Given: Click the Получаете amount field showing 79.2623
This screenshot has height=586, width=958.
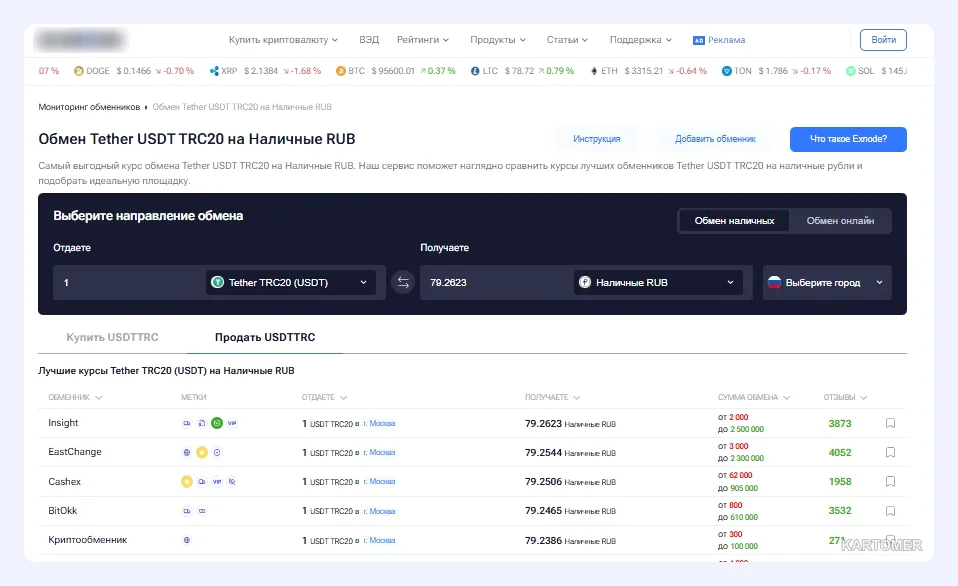Looking at the screenshot, I should click(496, 282).
